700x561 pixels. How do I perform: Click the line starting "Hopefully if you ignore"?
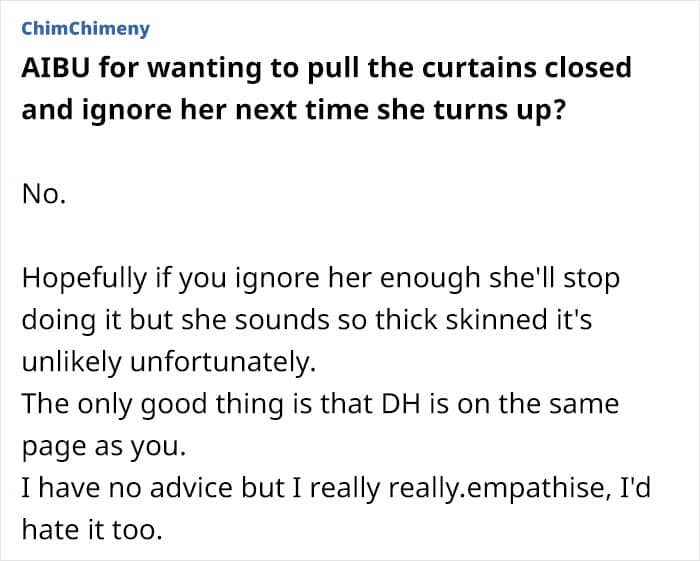pos(320,278)
